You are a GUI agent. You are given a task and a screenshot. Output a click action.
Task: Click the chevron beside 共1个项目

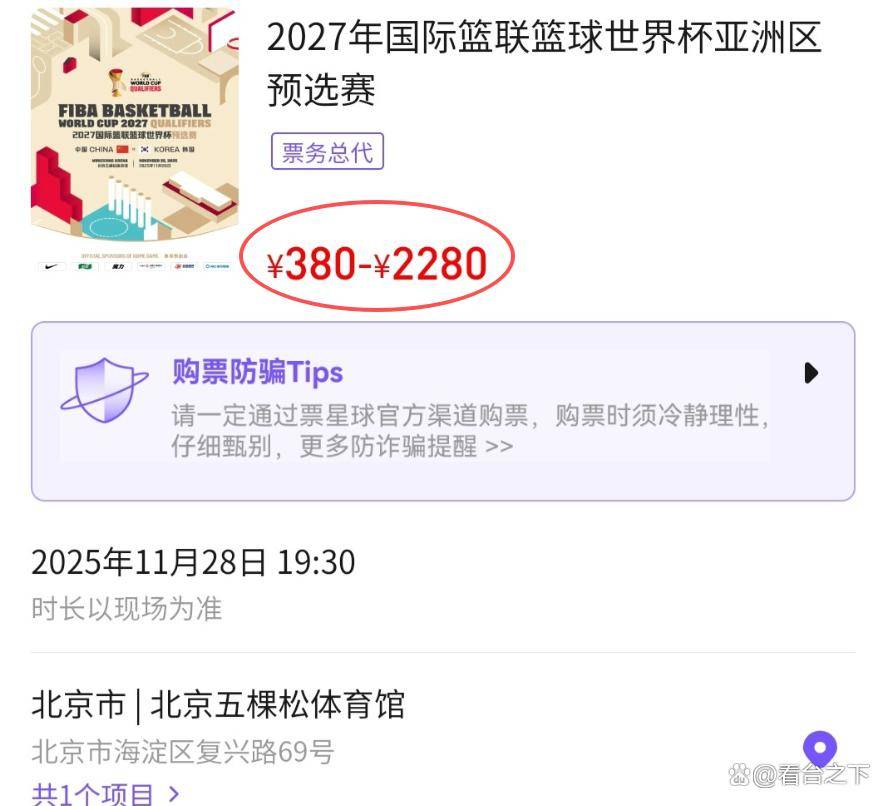coord(174,793)
